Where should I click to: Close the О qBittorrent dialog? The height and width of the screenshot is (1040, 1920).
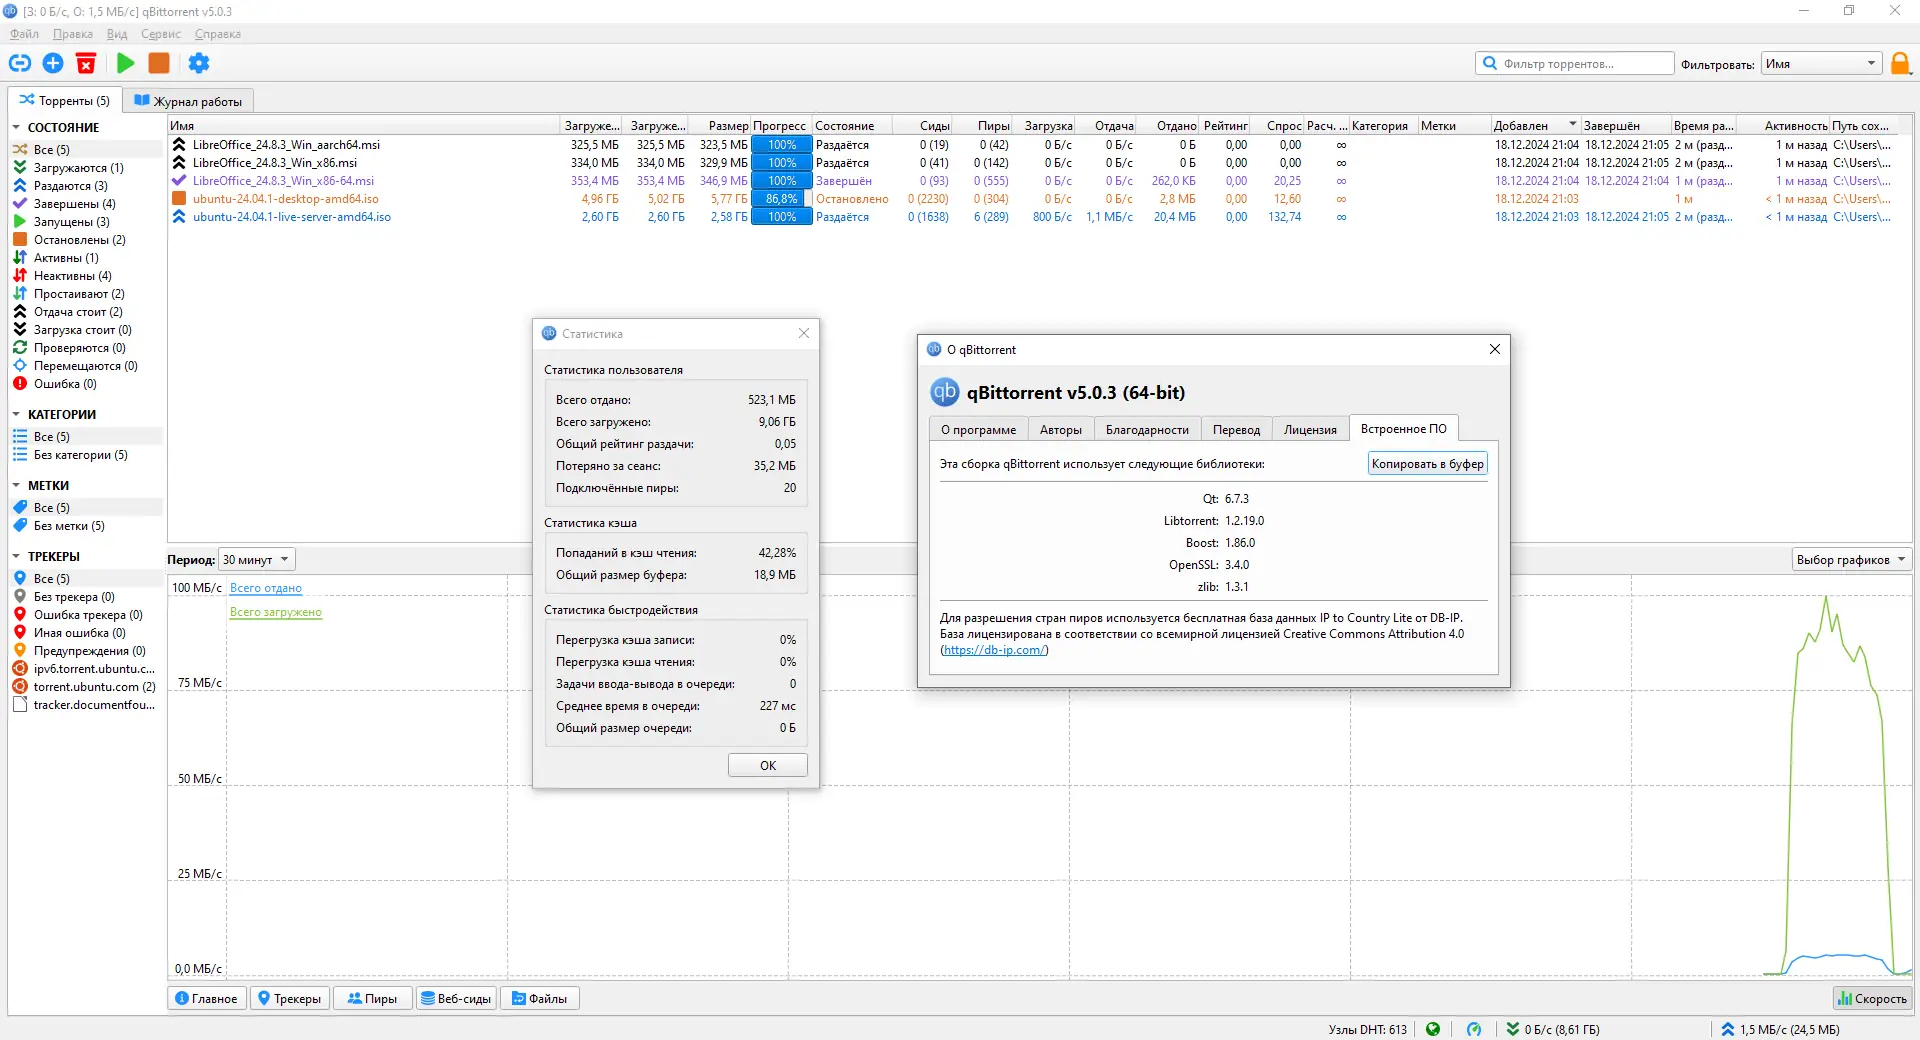coord(1495,349)
